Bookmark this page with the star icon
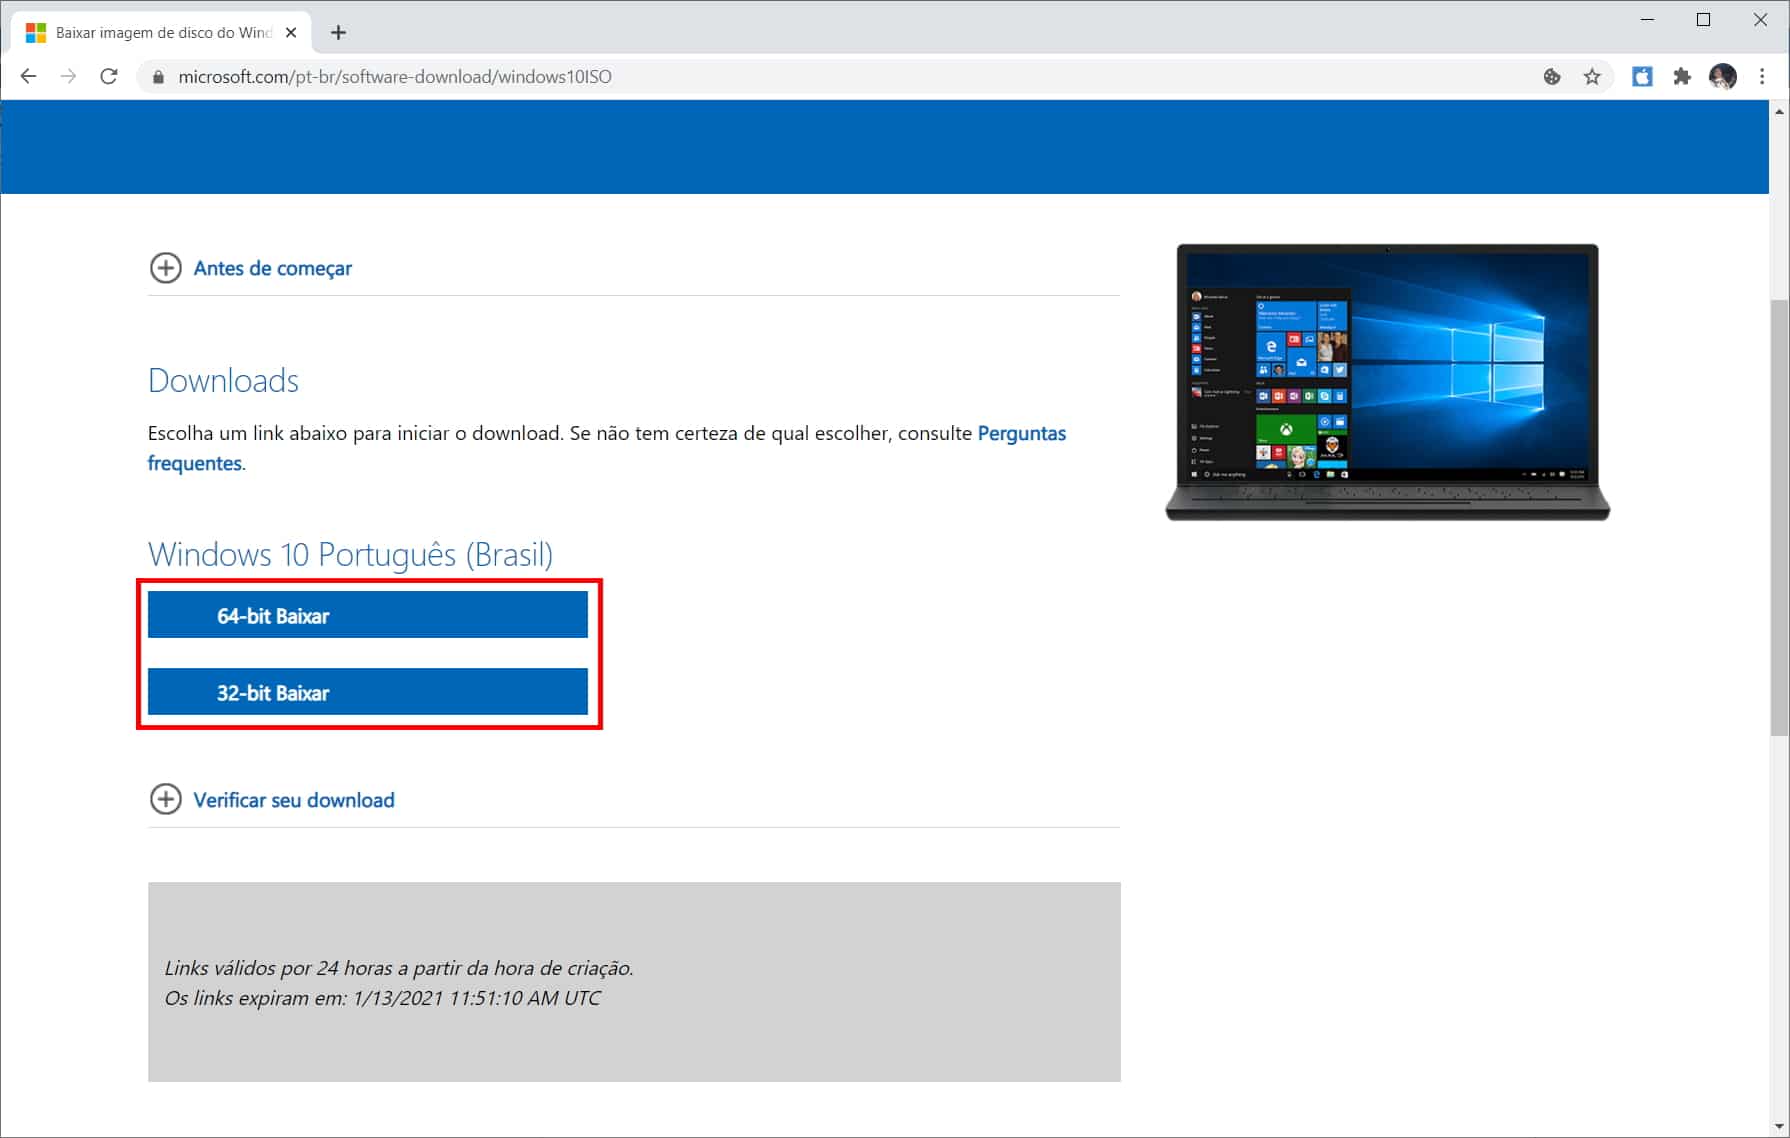 click(1591, 76)
